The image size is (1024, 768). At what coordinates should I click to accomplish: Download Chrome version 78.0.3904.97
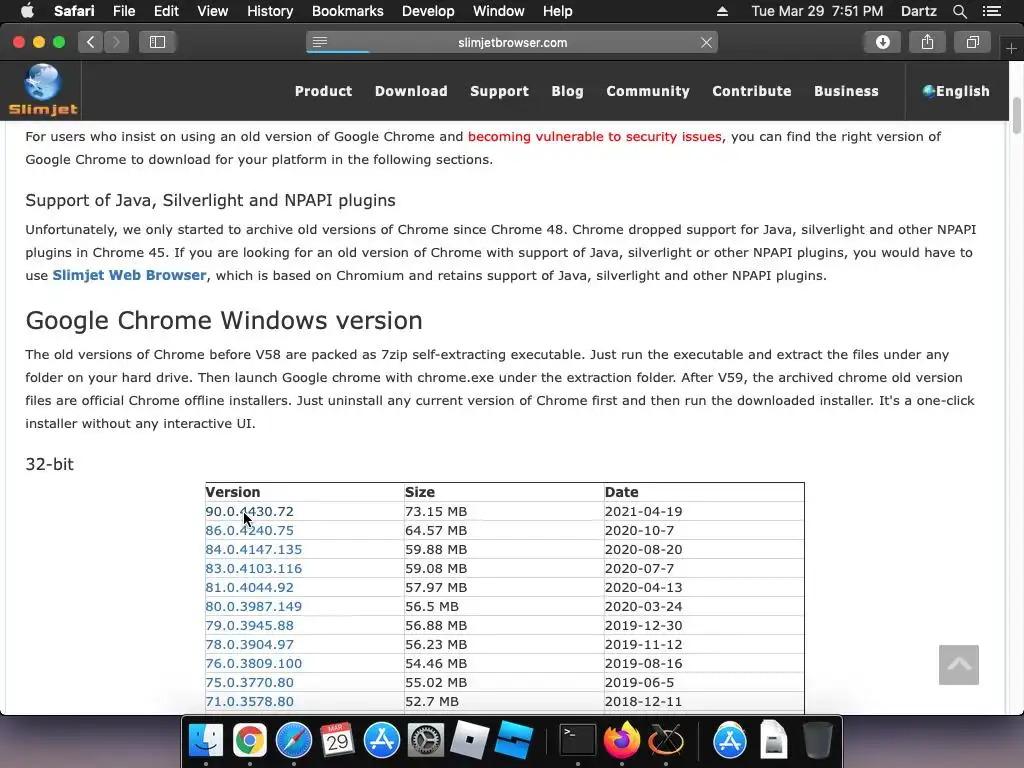click(249, 644)
